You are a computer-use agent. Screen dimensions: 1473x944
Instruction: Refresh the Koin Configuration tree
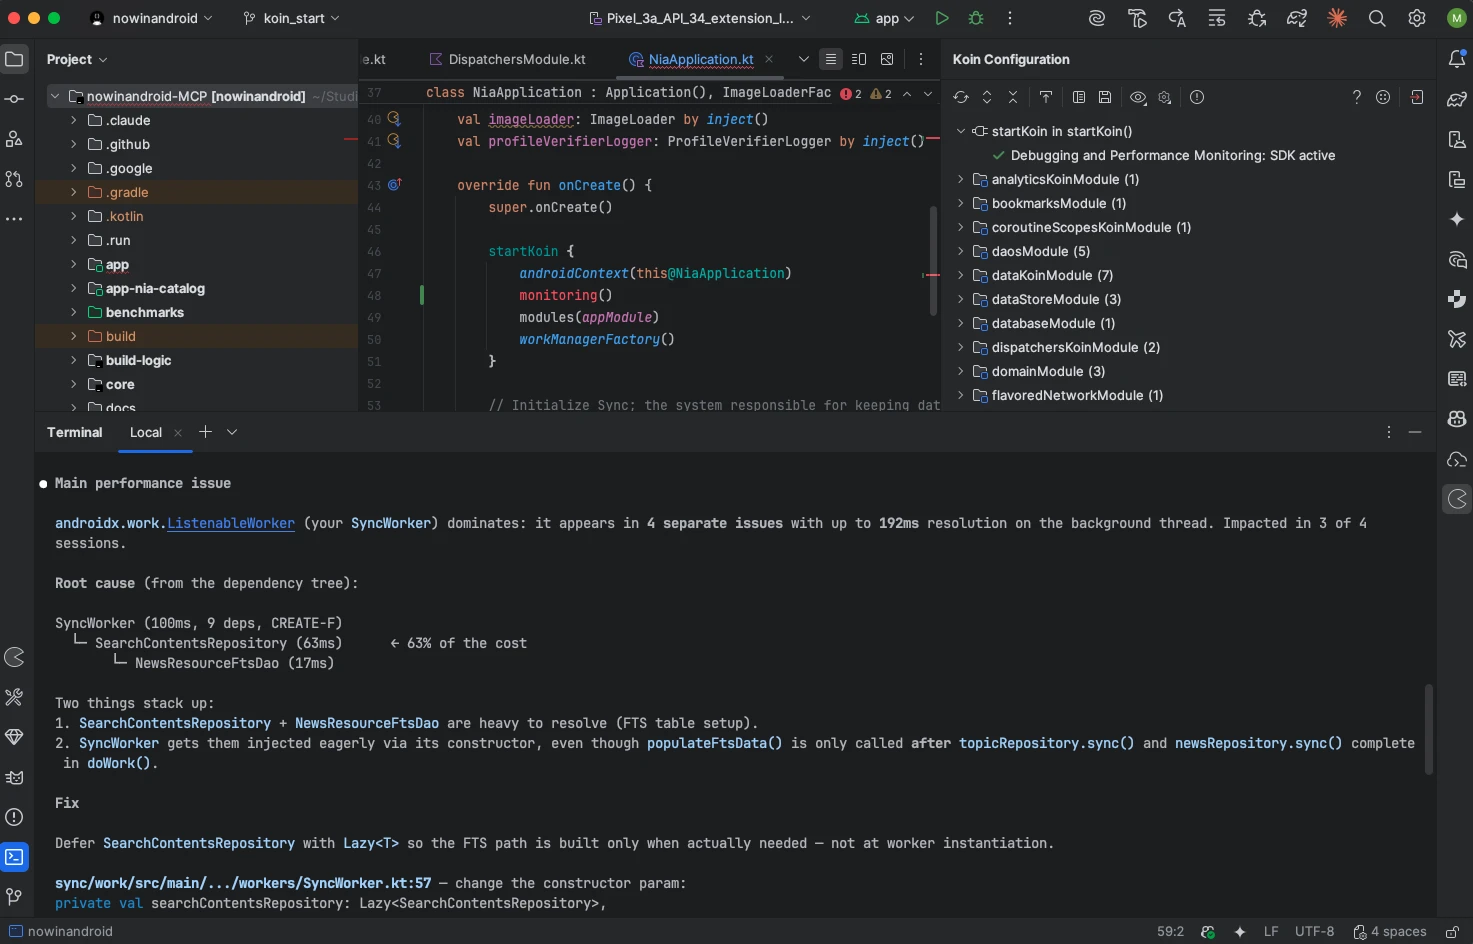(961, 97)
